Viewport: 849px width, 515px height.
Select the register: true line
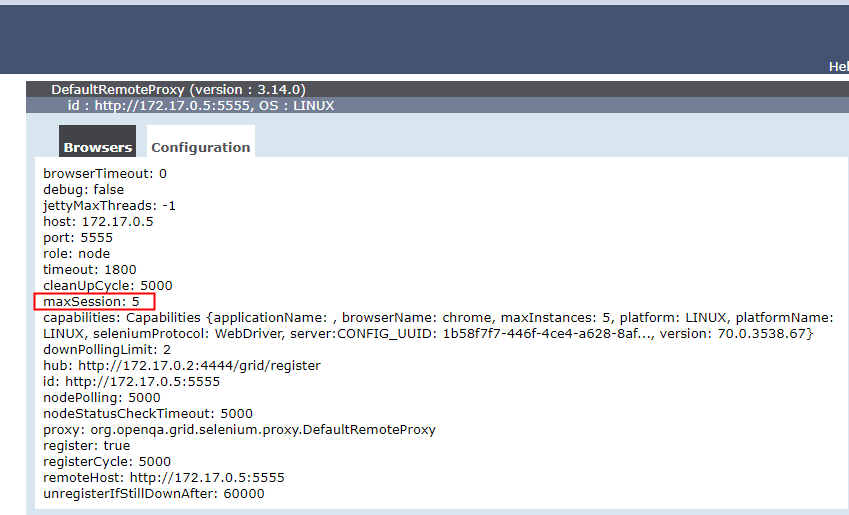(x=87, y=446)
